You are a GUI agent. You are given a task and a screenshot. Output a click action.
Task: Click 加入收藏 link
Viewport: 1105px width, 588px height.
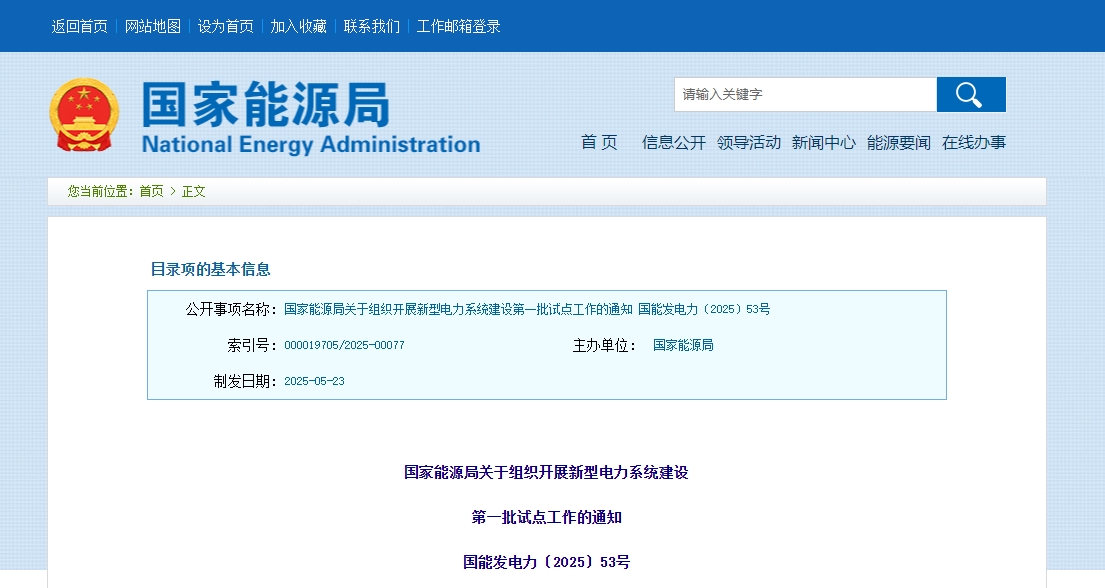(299, 27)
